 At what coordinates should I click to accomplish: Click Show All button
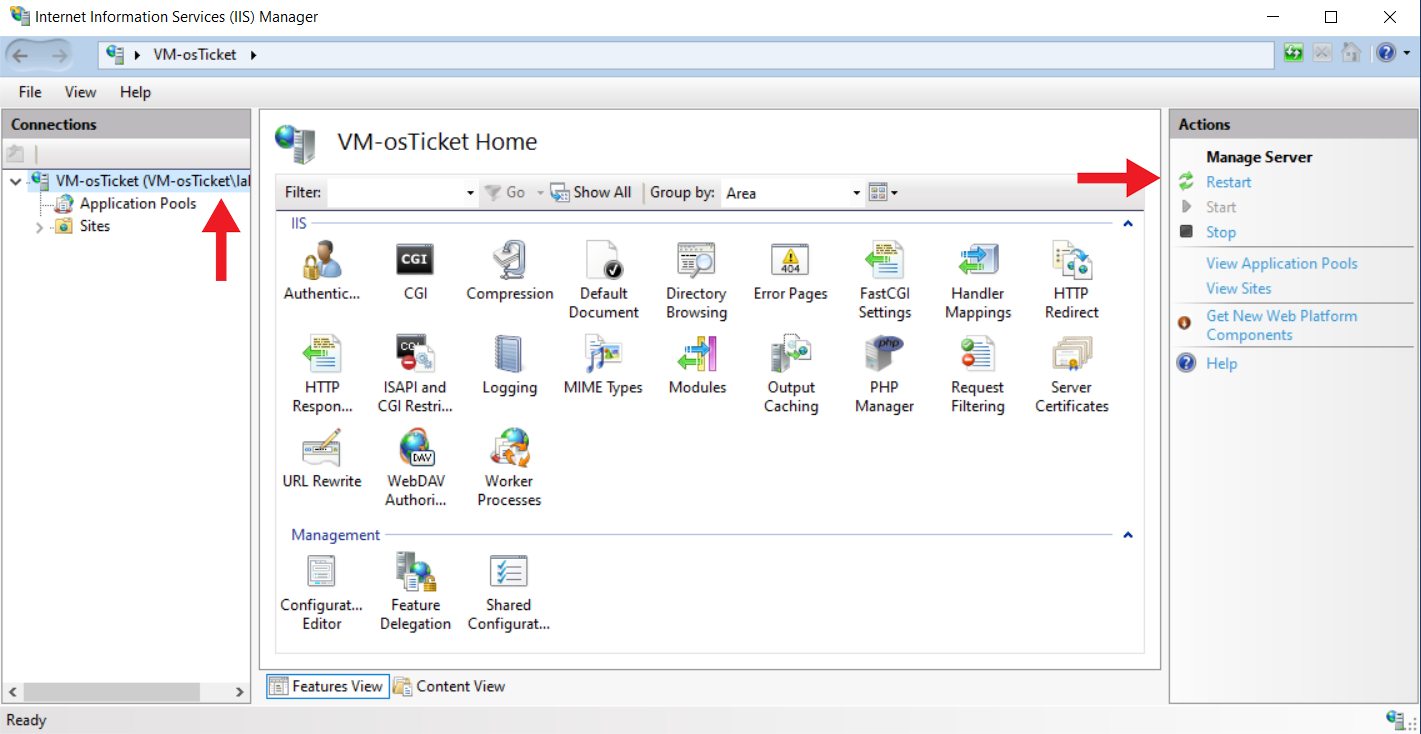(591, 192)
